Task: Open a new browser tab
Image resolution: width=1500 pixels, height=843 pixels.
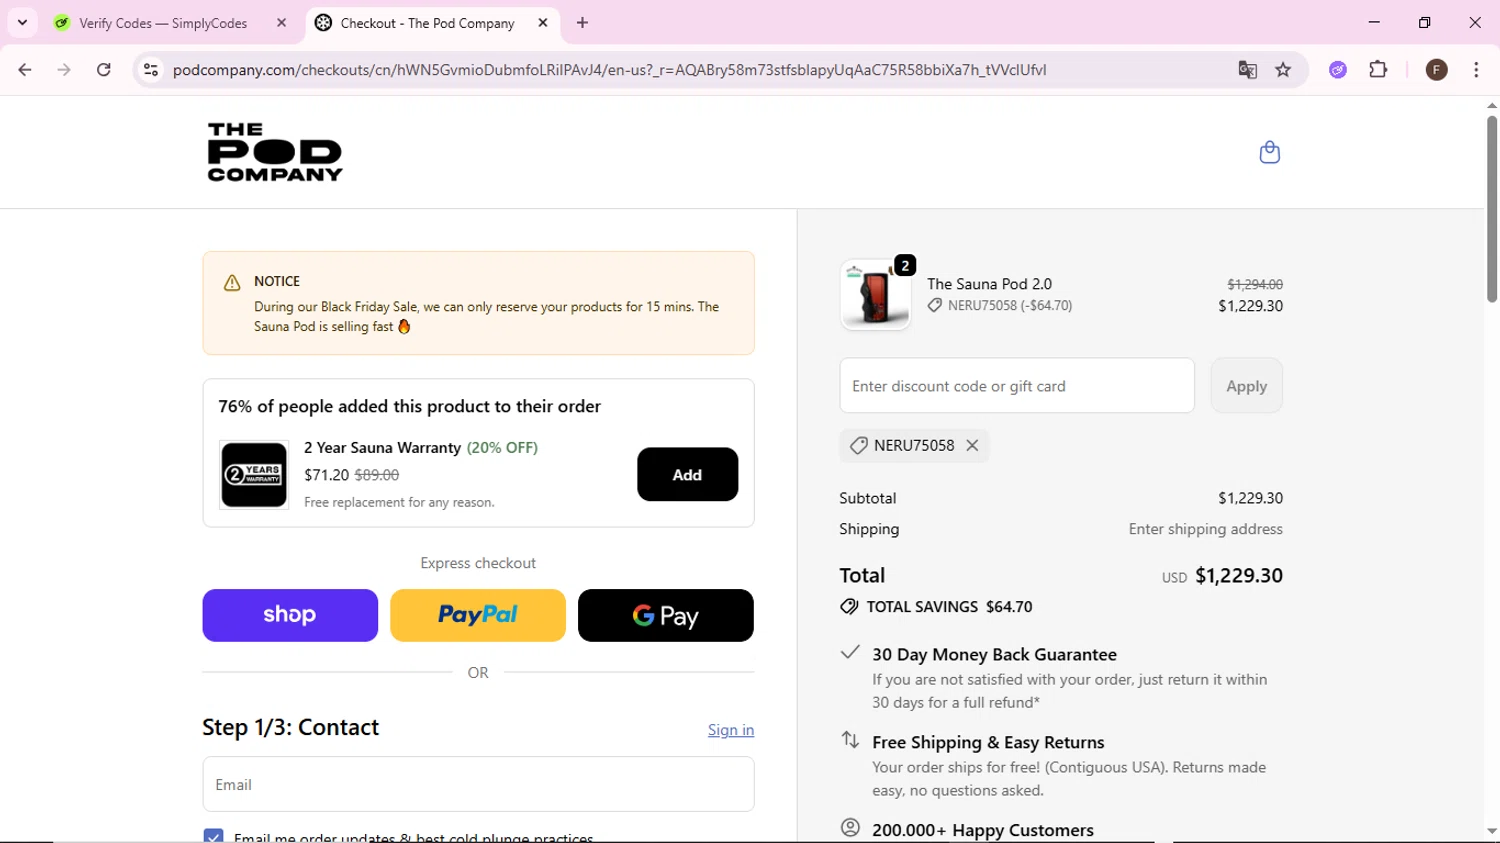Action: pos(582,23)
